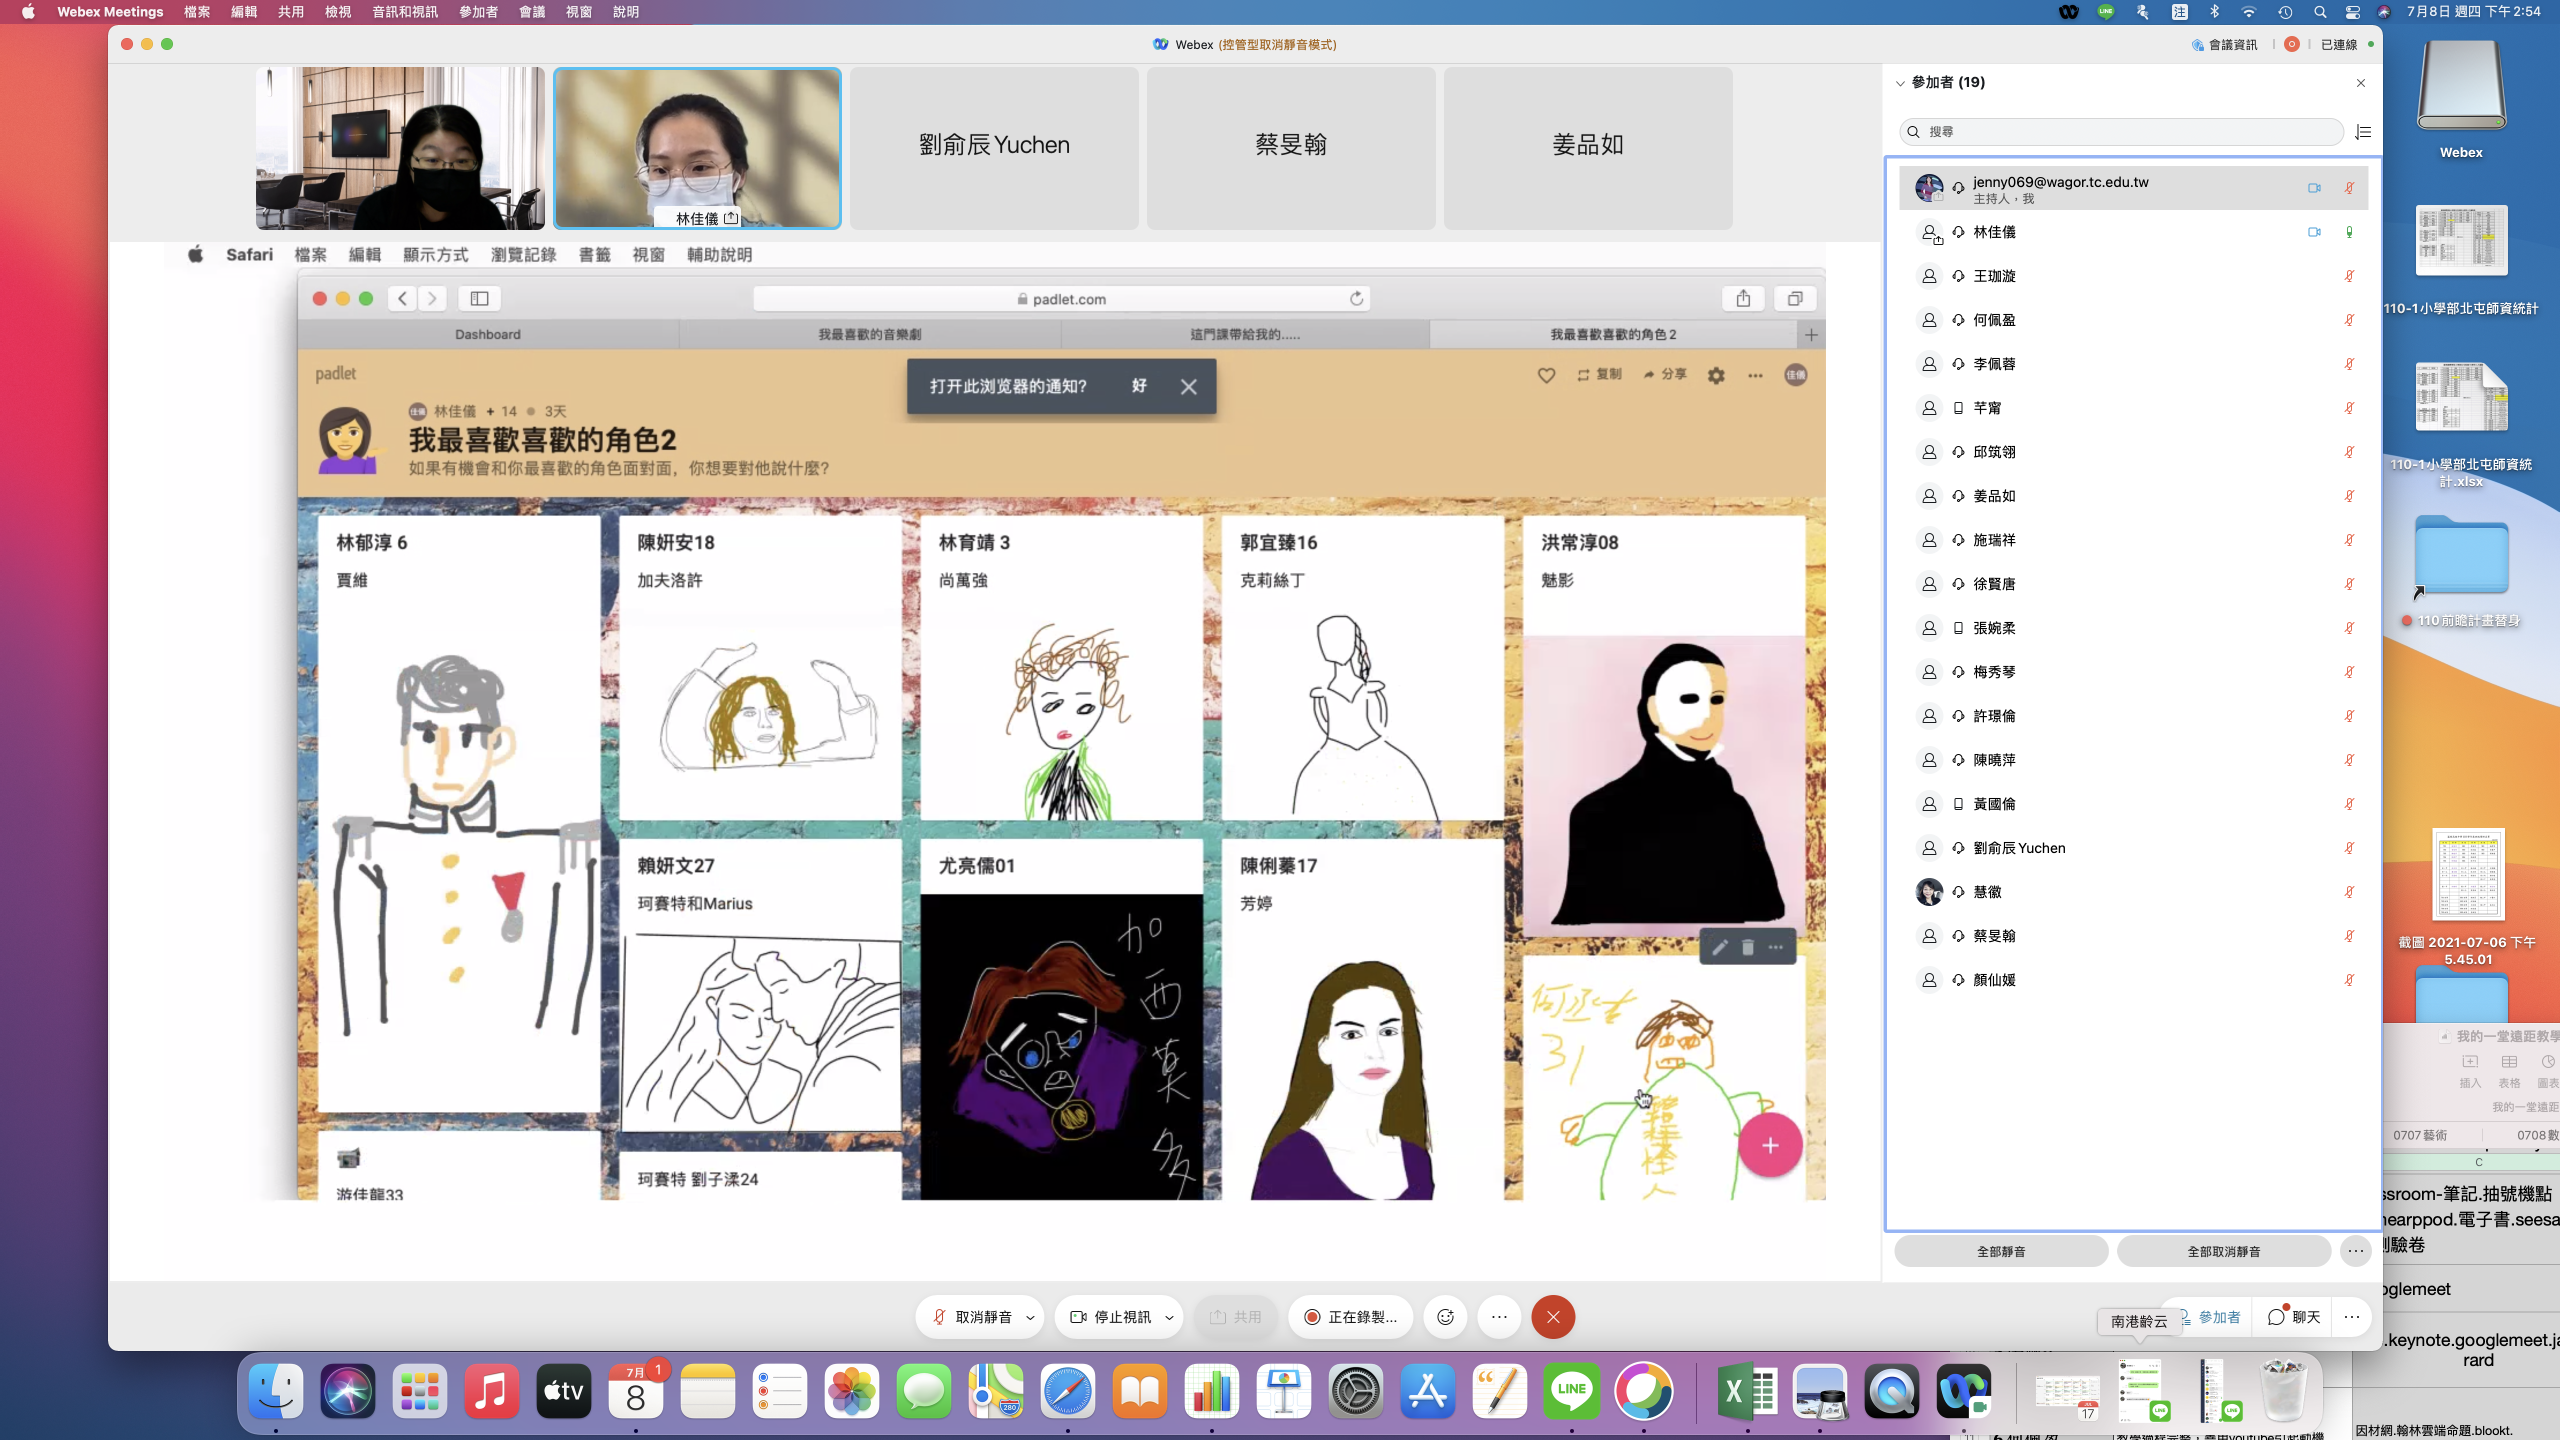The image size is (2560, 1440).
Task: Collapse the 參加者 (19) panel header chevron
Action: (x=1900, y=83)
